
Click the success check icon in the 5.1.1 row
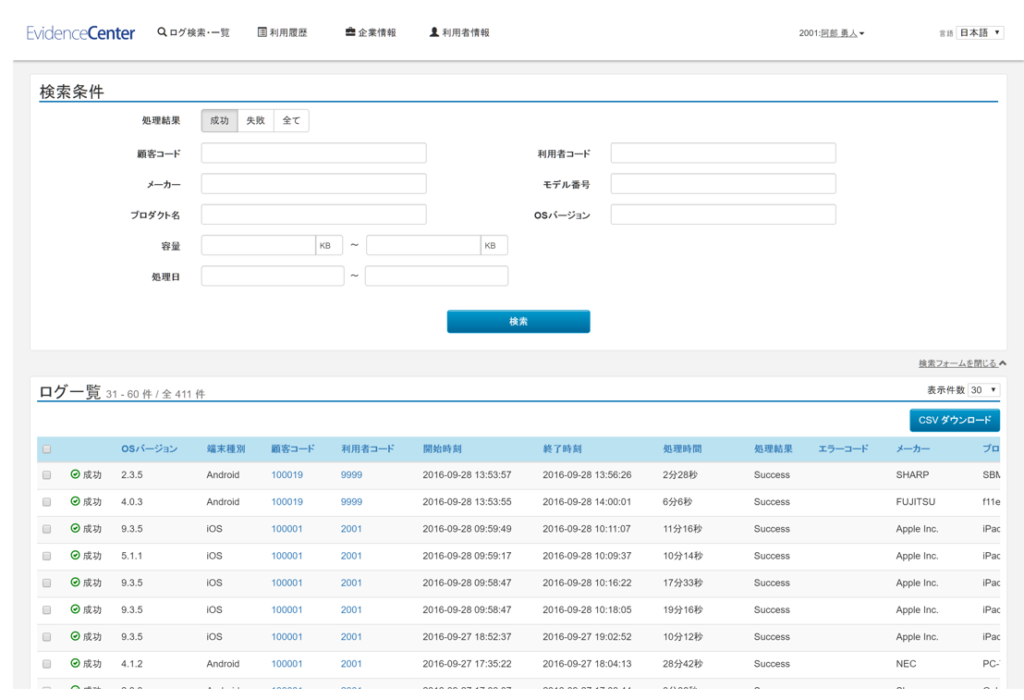75,556
